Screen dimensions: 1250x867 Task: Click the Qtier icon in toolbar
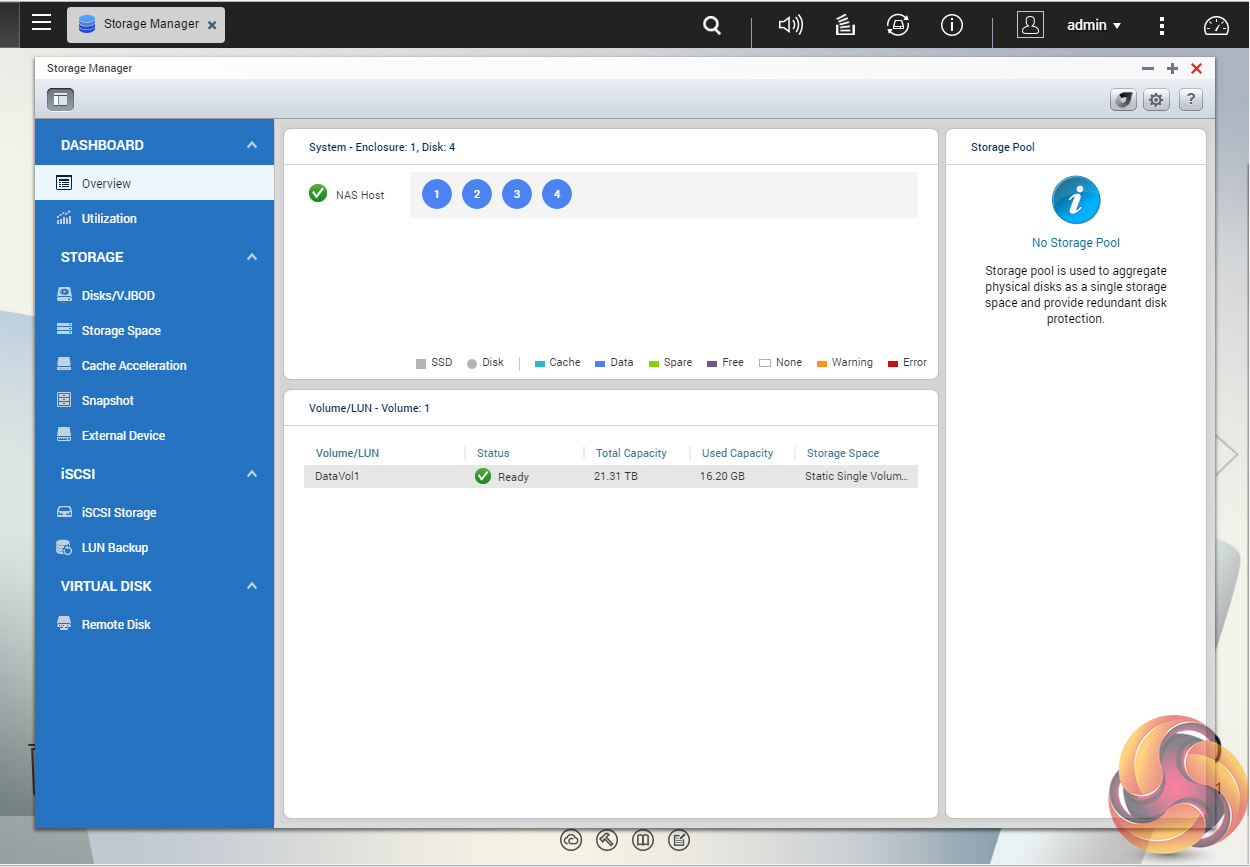click(x=1123, y=99)
